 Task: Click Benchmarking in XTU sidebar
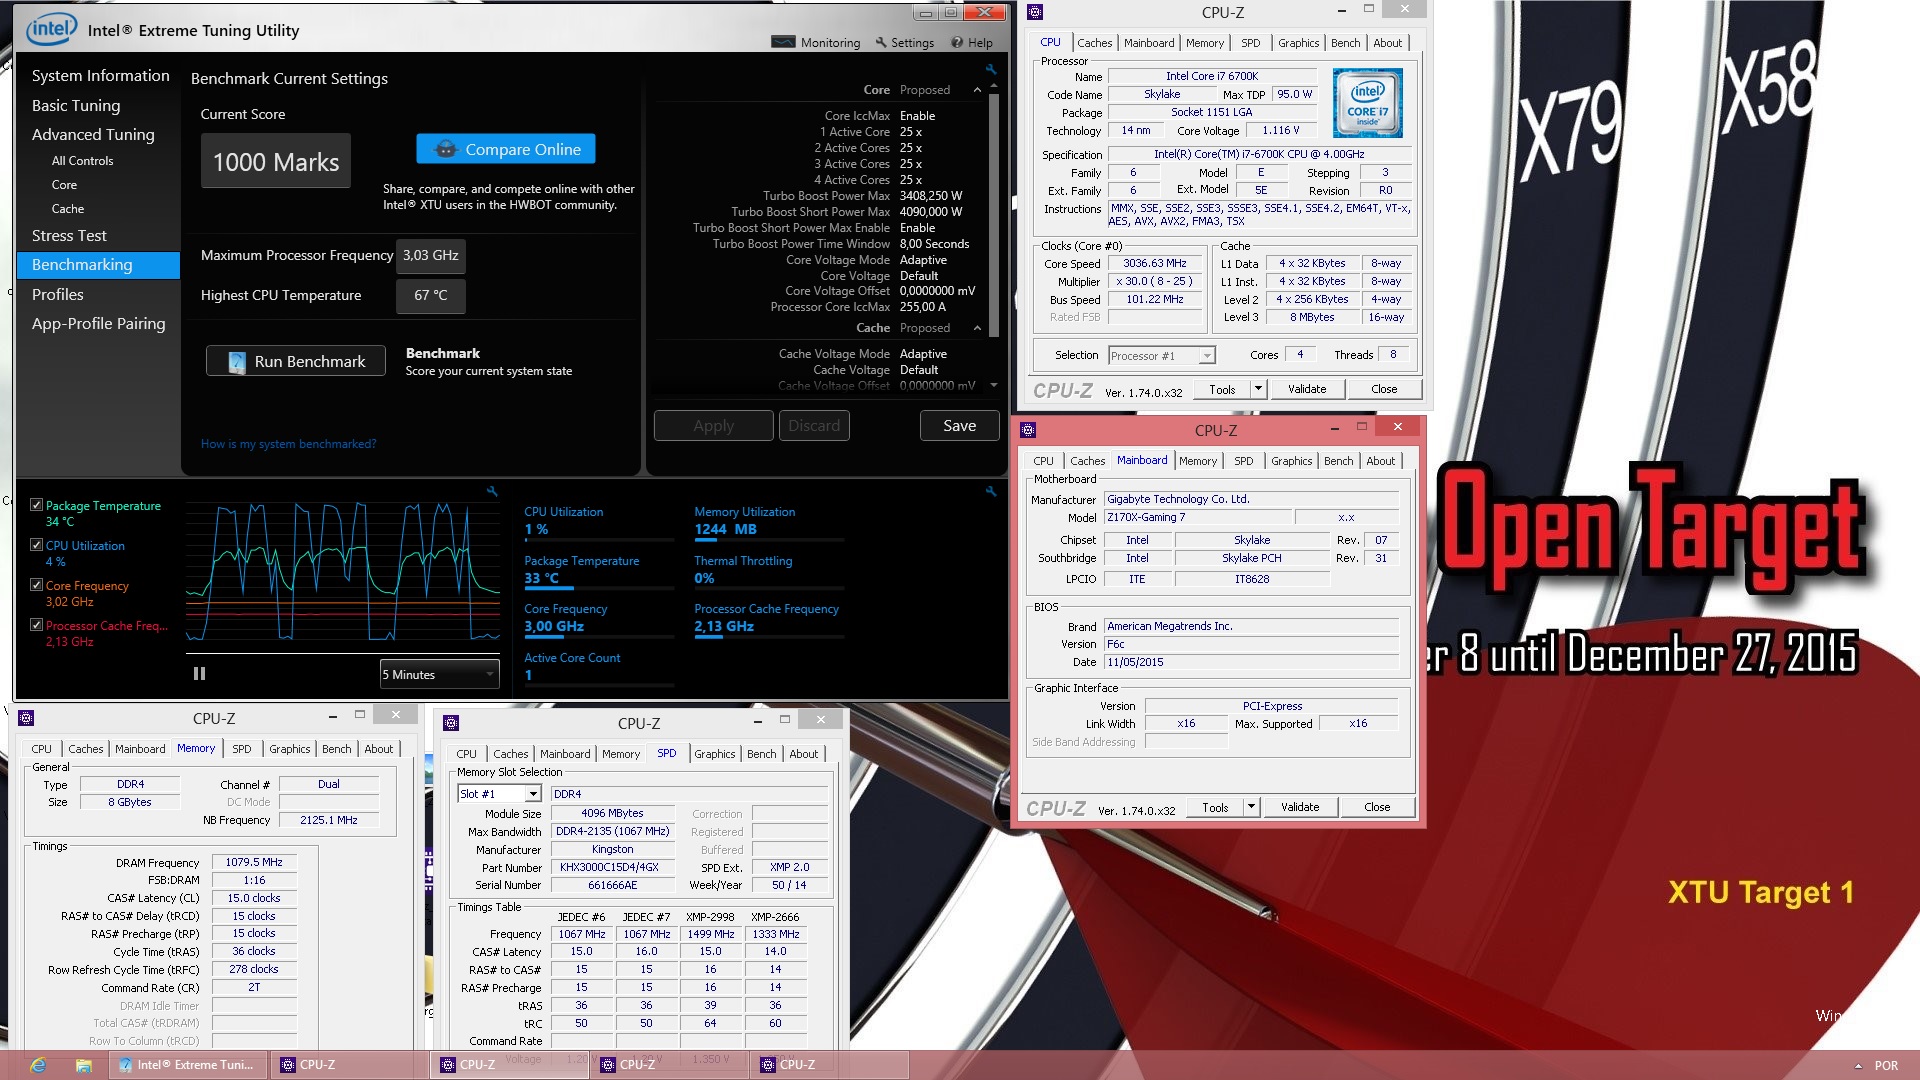pos(98,264)
